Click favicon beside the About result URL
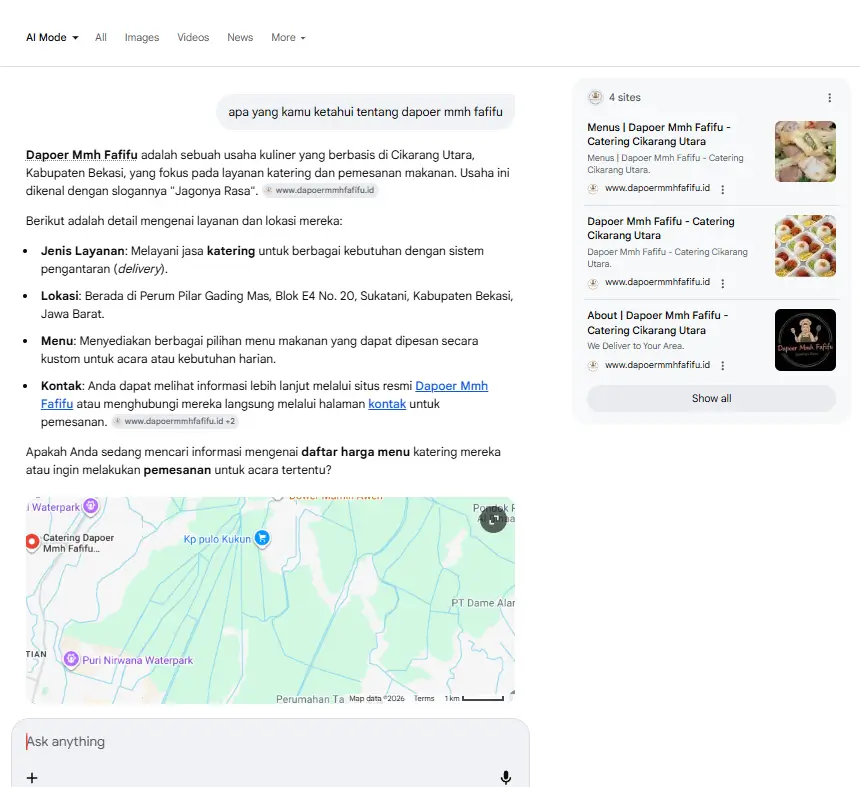 [593, 365]
